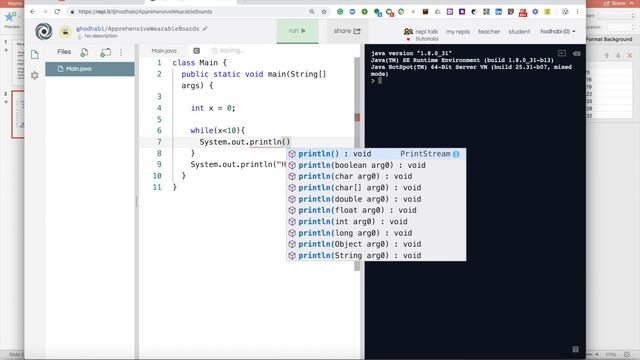Viewport: 640px width, 360px height.
Task: Click first green extension icon
Action: pyautogui.click(x=340, y=12)
